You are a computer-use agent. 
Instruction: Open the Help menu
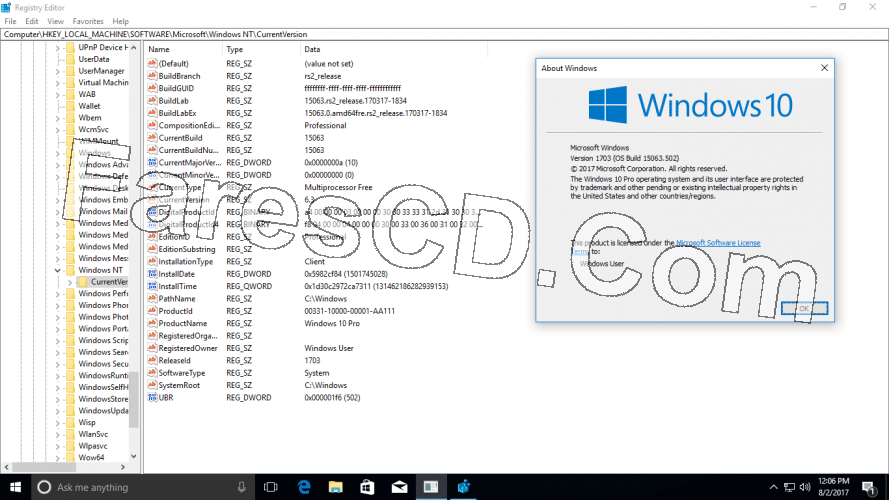click(120, 21)
